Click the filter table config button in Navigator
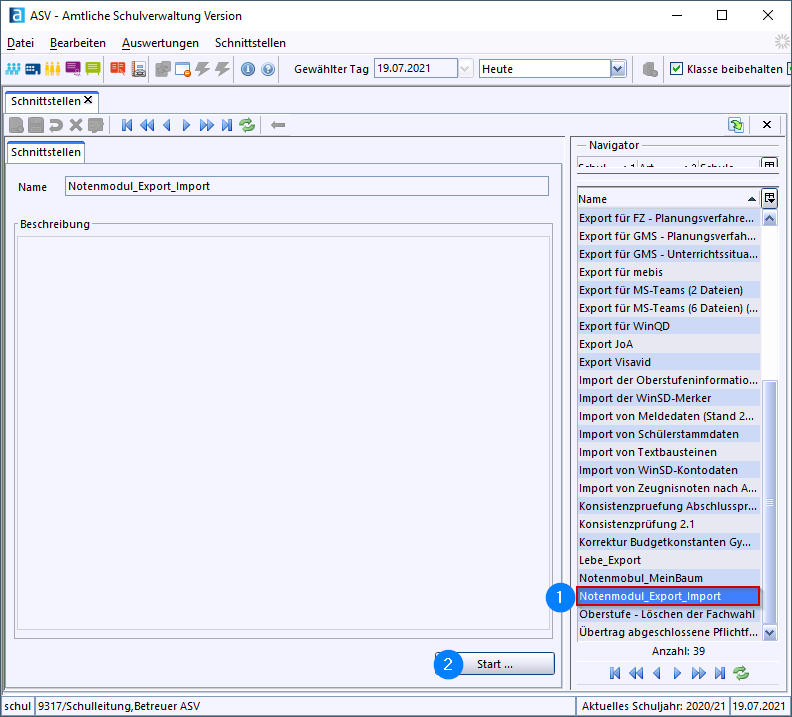 [x=769, y=163]
